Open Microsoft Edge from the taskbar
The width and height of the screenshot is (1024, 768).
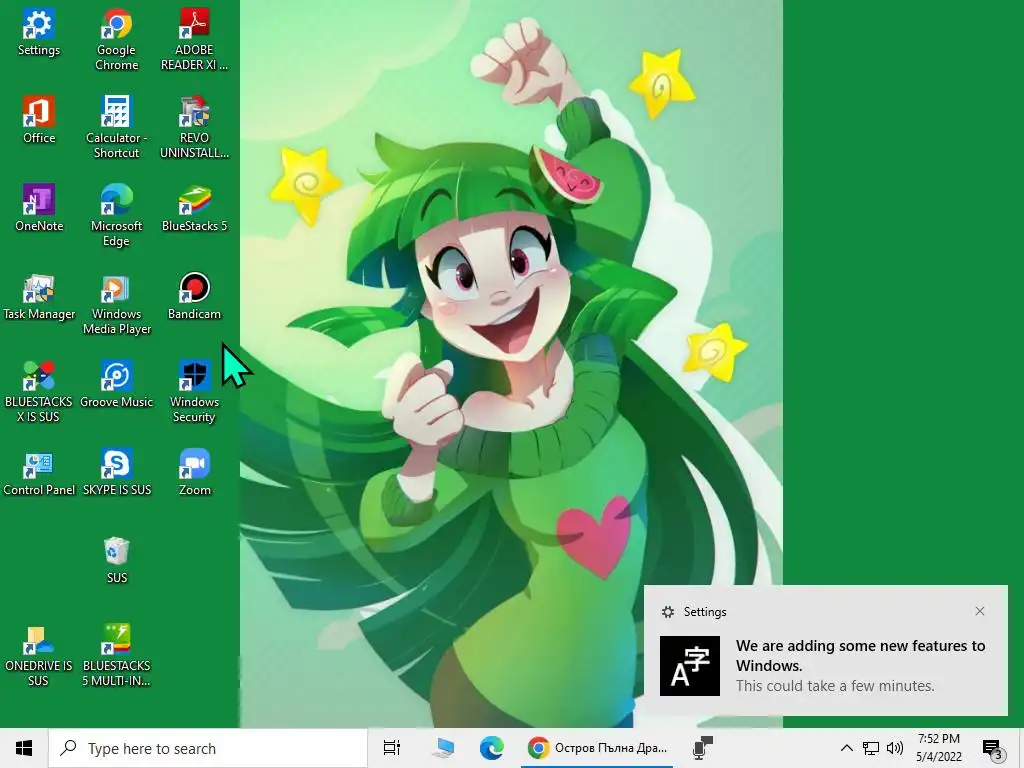click(x=491, y=748)
